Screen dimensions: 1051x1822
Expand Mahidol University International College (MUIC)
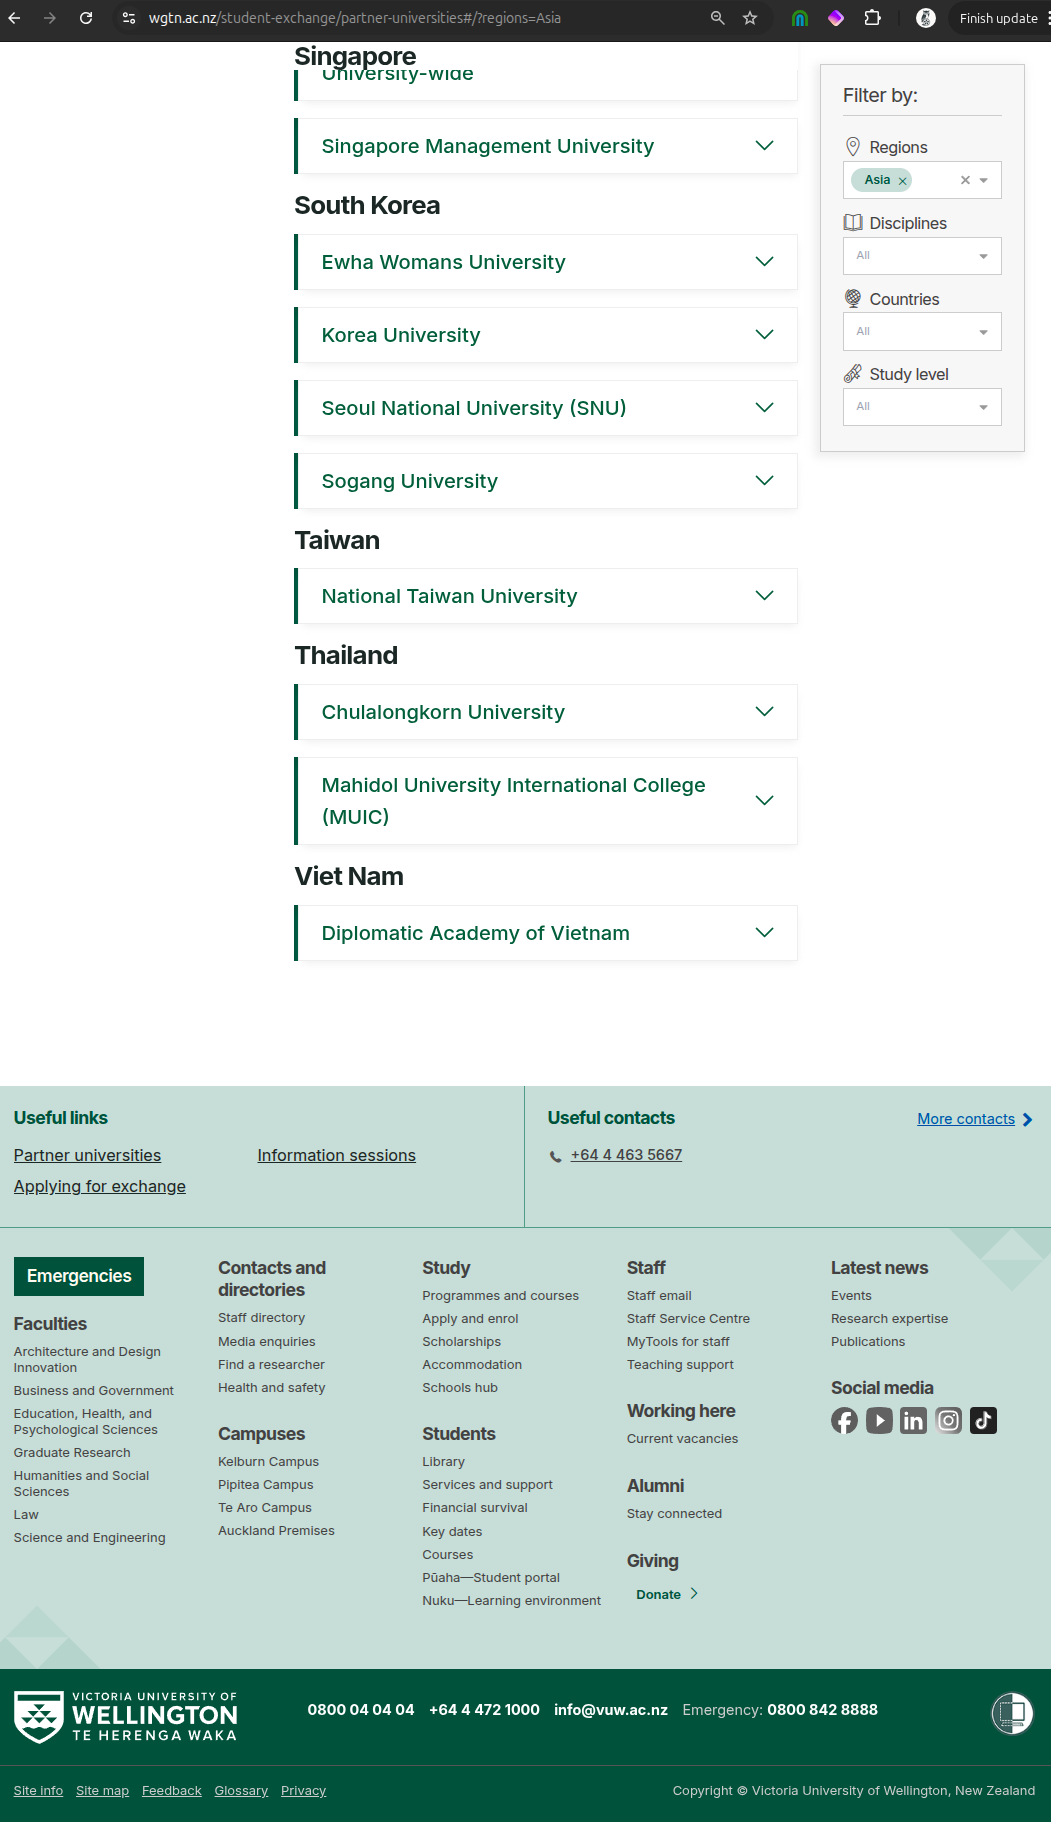546,801
